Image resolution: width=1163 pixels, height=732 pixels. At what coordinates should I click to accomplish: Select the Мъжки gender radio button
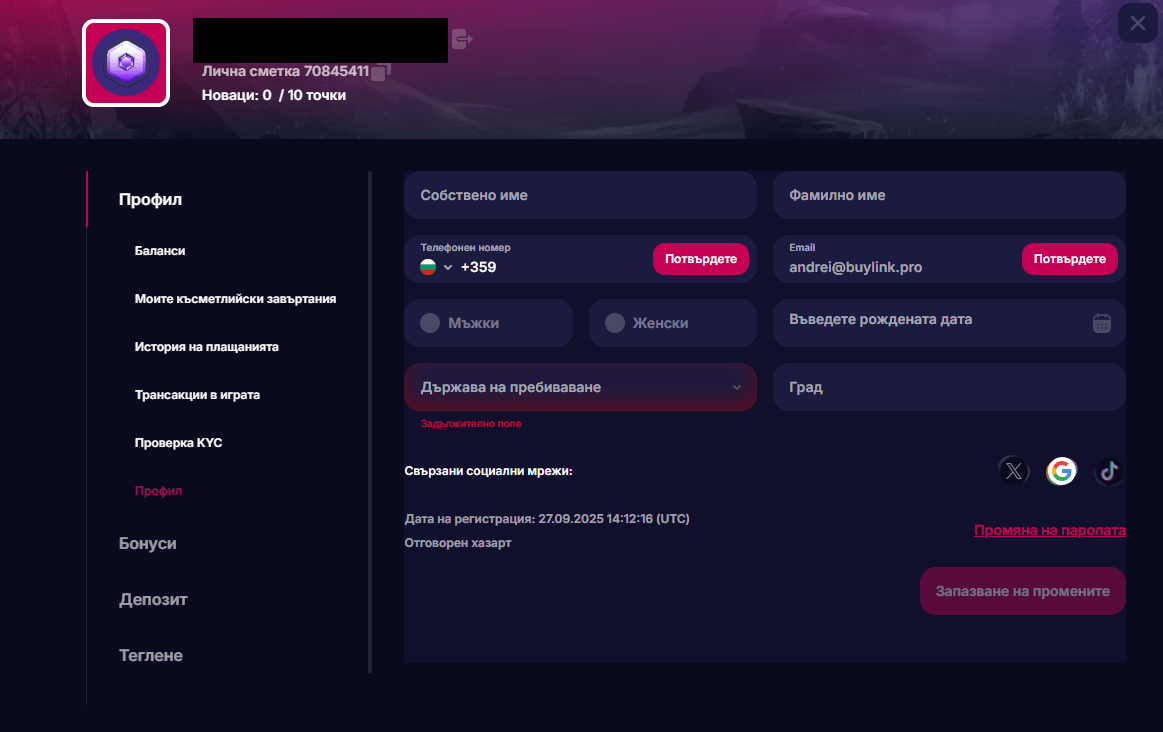pos(430,323)
